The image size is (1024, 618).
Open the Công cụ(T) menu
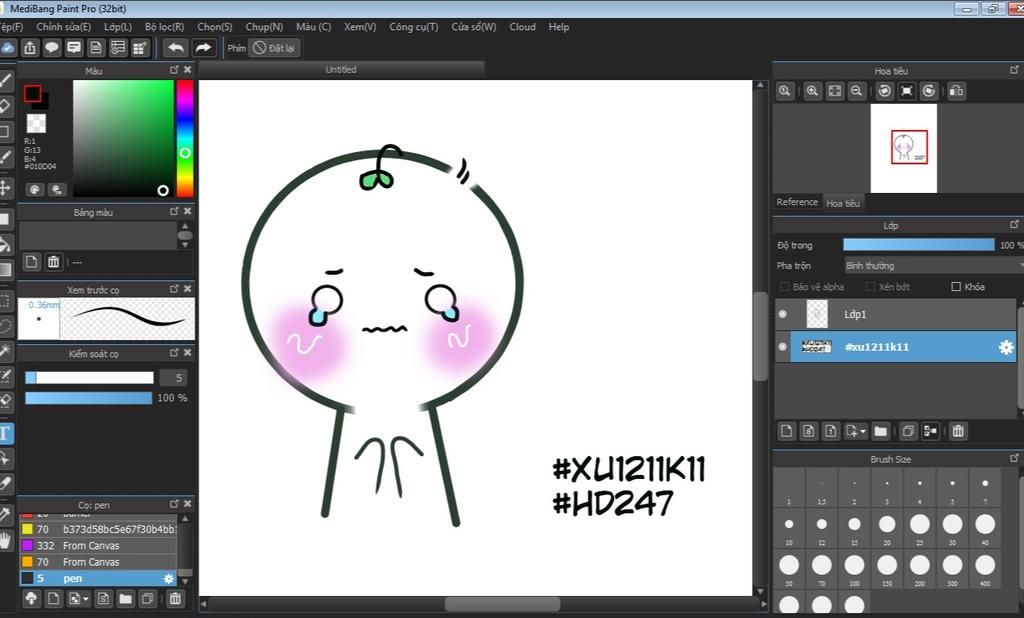click(413, 27)
